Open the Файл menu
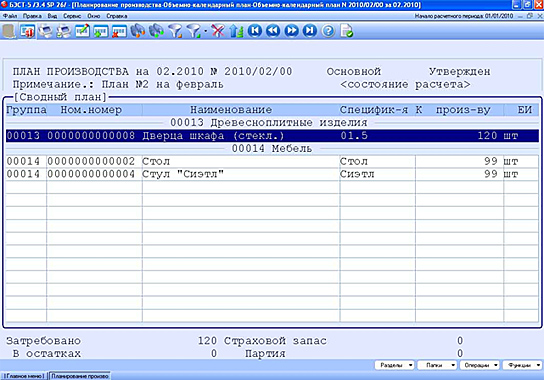This screenshot has width=544, height=380. click(x=10, y=16)
